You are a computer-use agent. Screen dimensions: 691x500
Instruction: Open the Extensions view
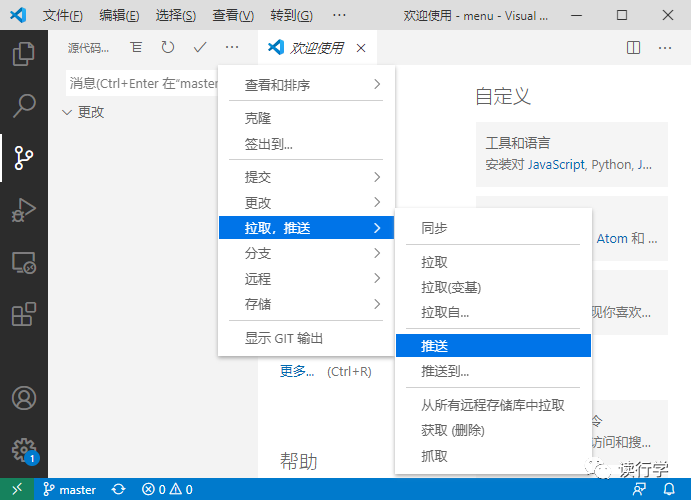click(x=24, y=314)
